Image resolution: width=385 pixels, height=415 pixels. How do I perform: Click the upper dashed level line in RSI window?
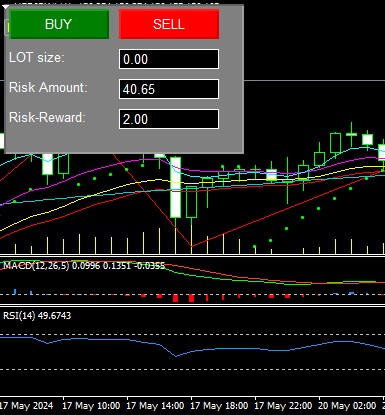(x=192, y=334)
